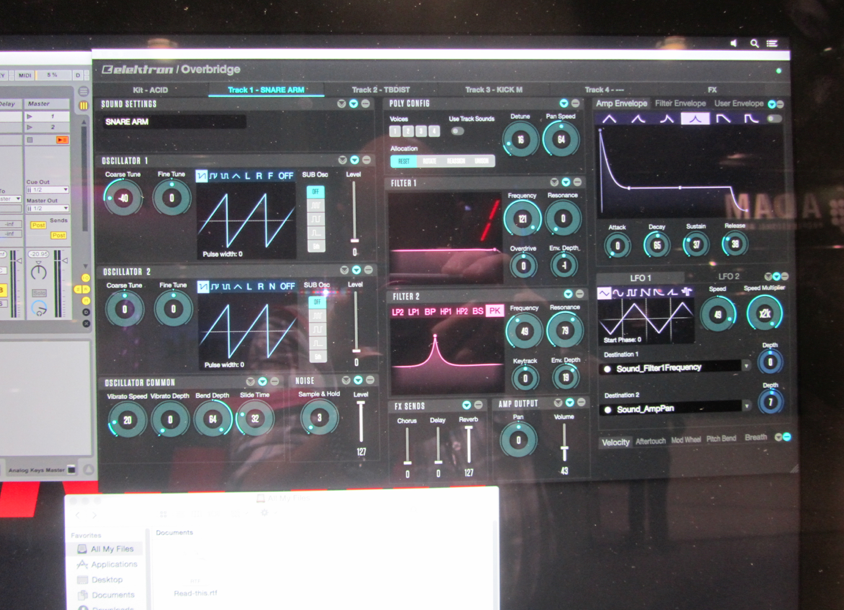Click the LFO Speed Multiplier knob
This screenshot has width=844, height=610.
pyautogui.click(x=764, y=313)
